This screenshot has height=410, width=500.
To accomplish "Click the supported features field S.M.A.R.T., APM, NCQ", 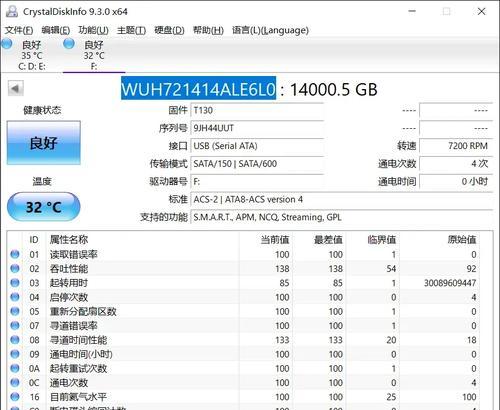I will click(x=342, y=217).
